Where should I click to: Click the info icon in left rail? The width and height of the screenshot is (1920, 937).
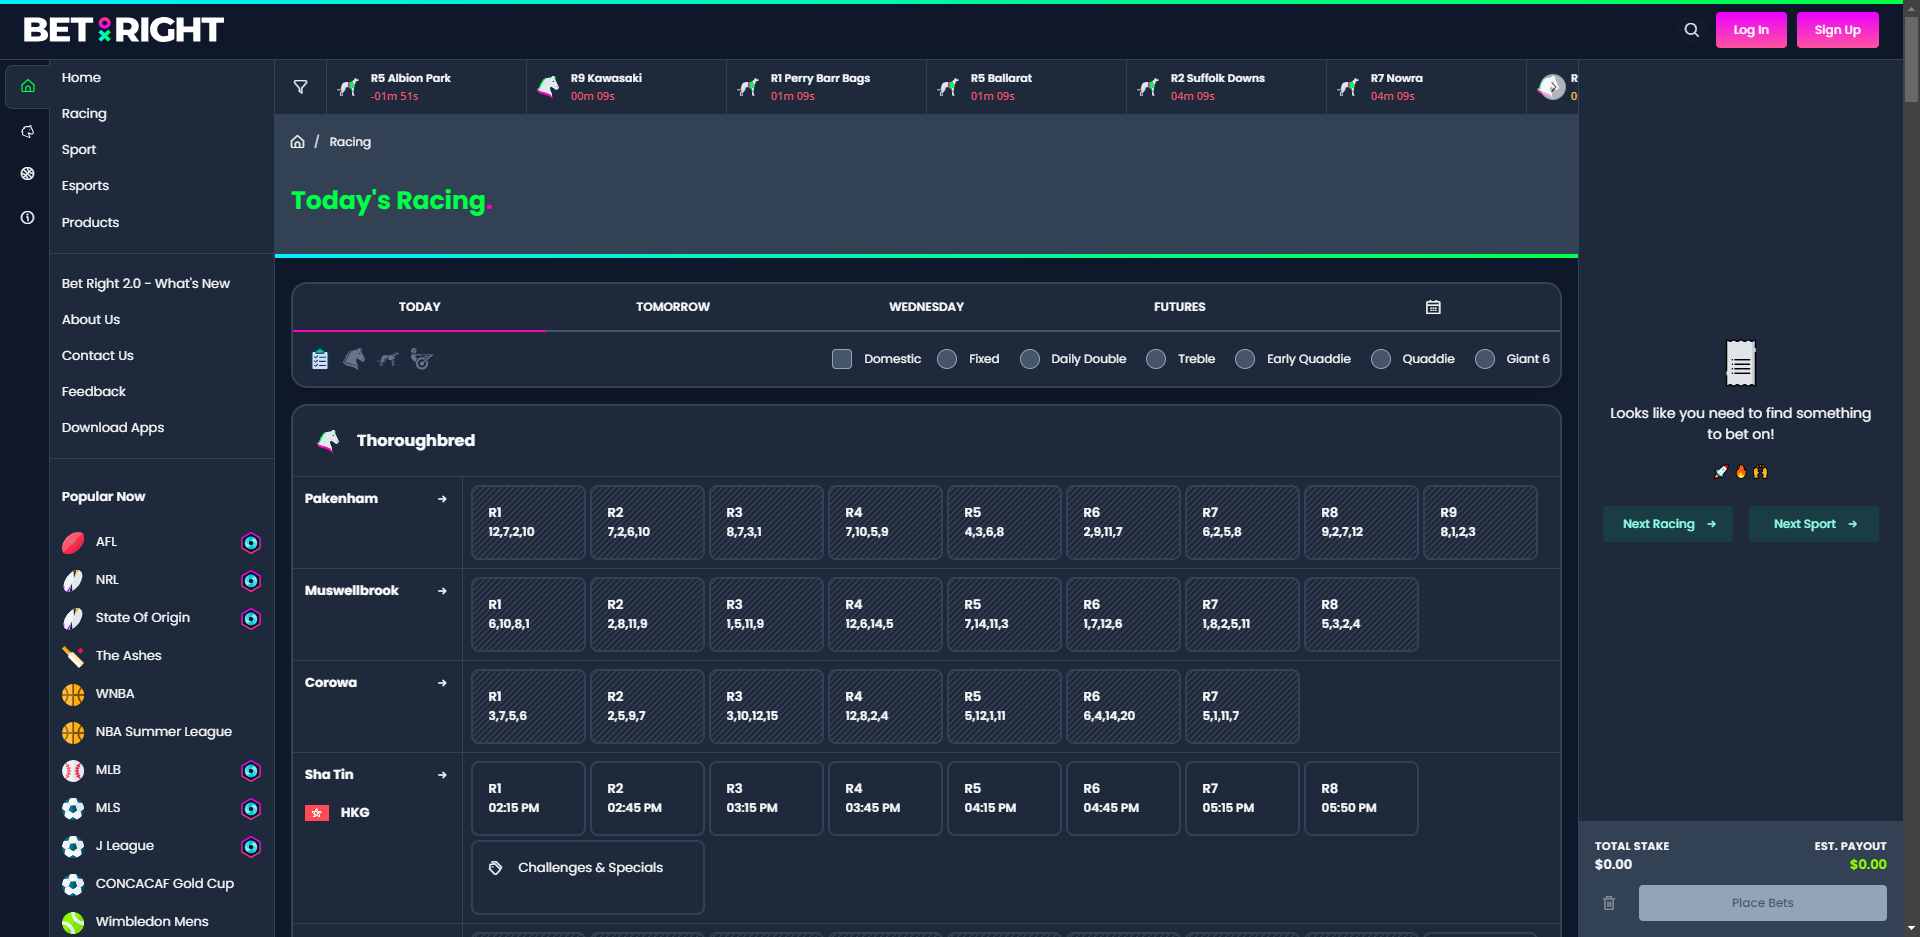(28, 217)
